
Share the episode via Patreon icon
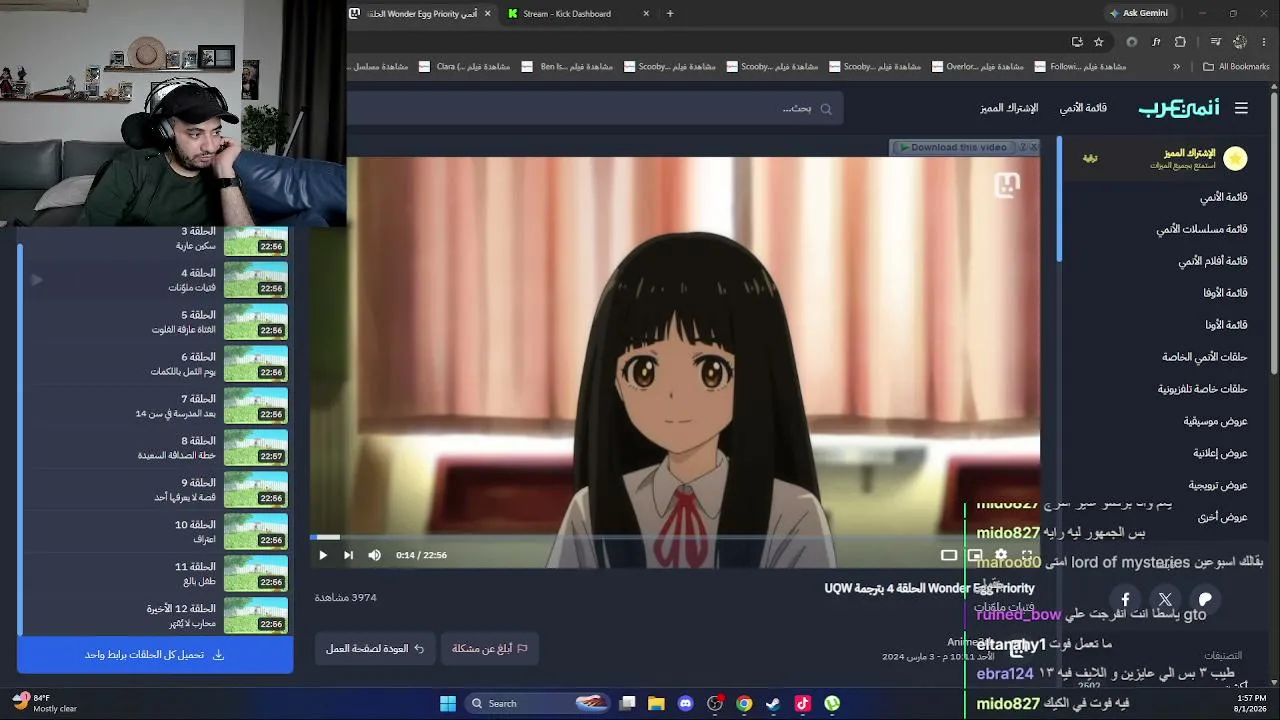(1205, 600)
